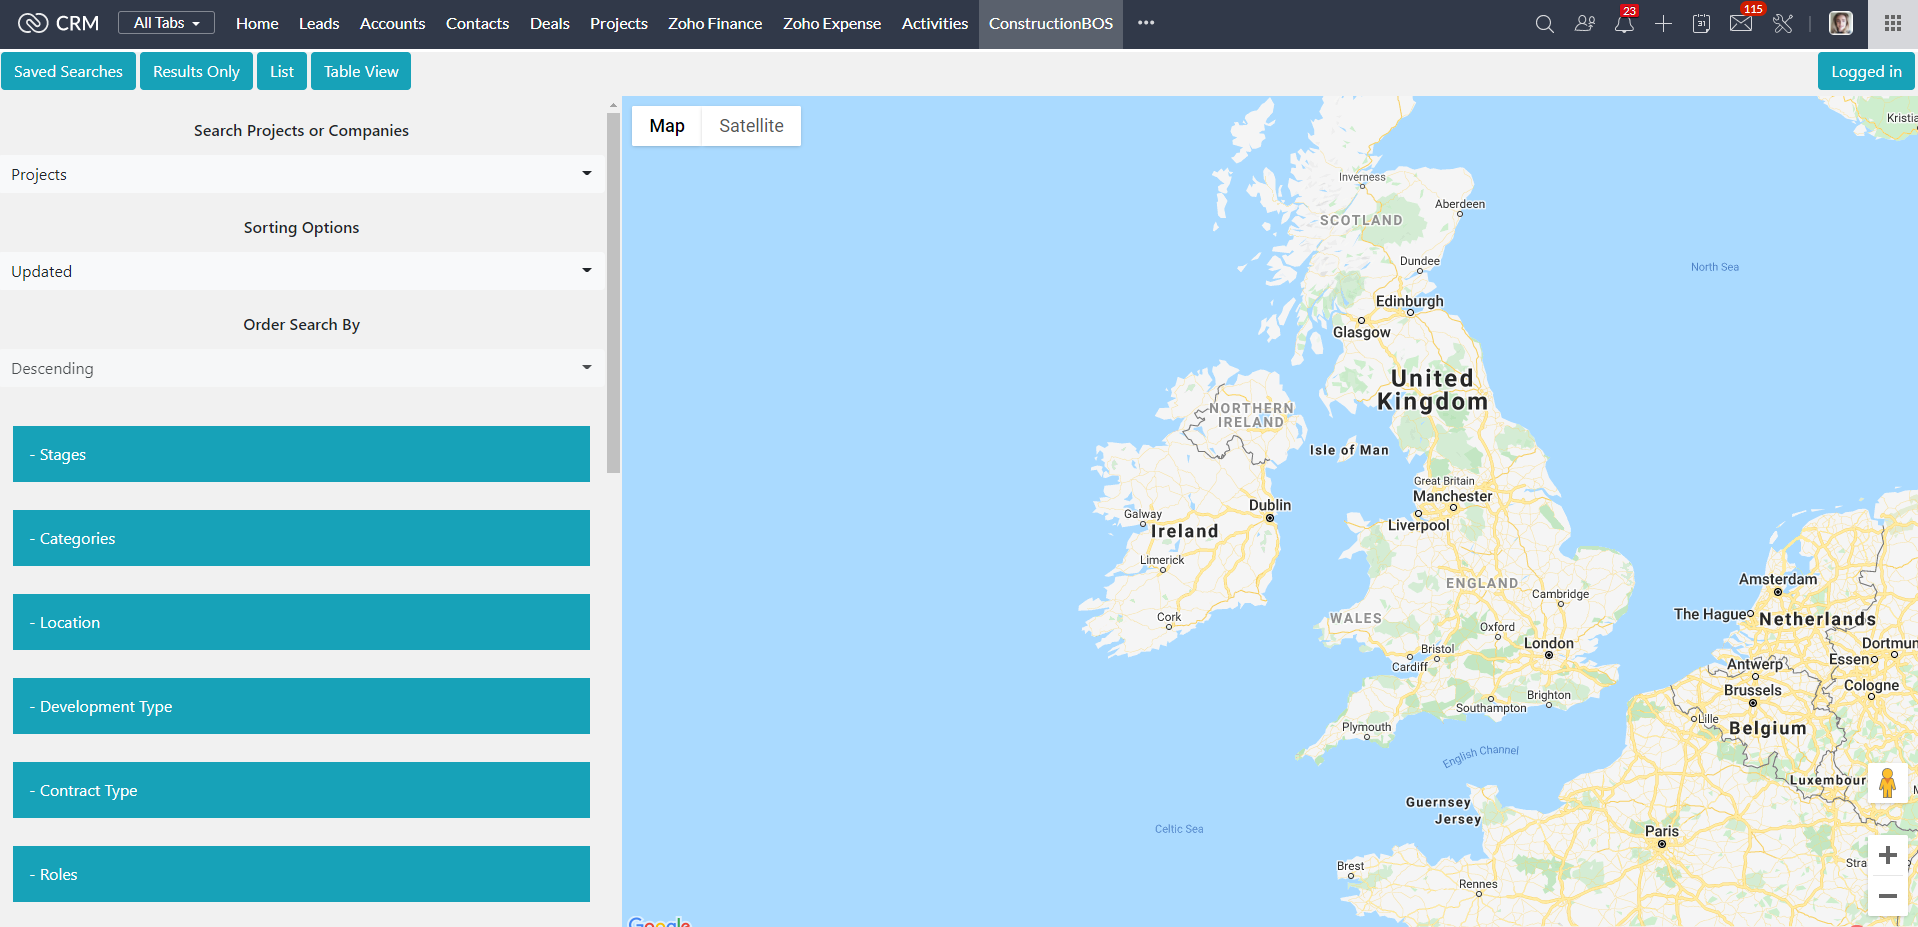Click Paris on the map
The height and width of the screenshot is (927, 1918).
point(1662,832)
